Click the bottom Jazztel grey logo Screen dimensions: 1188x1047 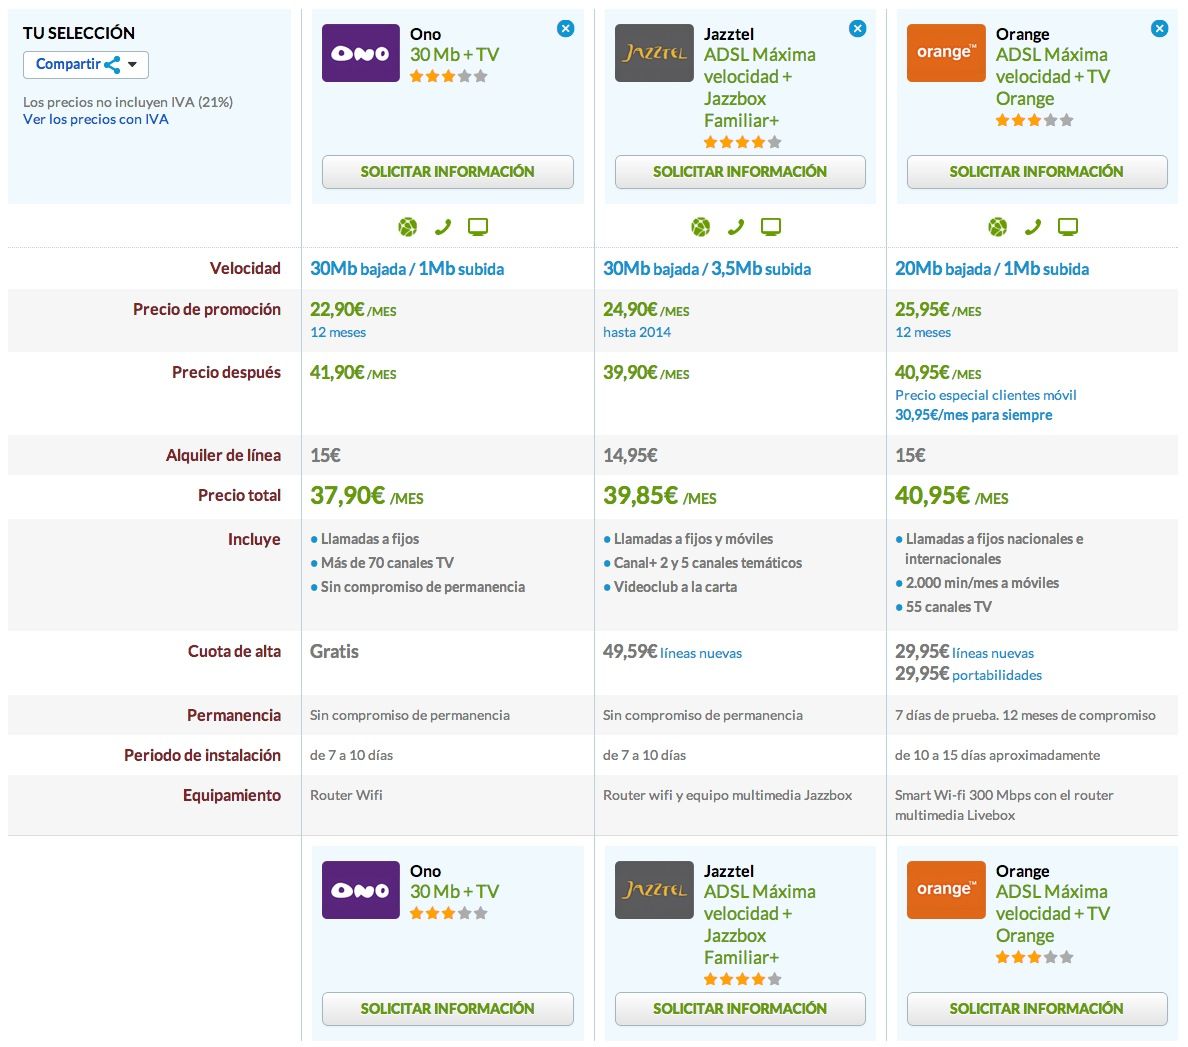(x=654, y=890)
